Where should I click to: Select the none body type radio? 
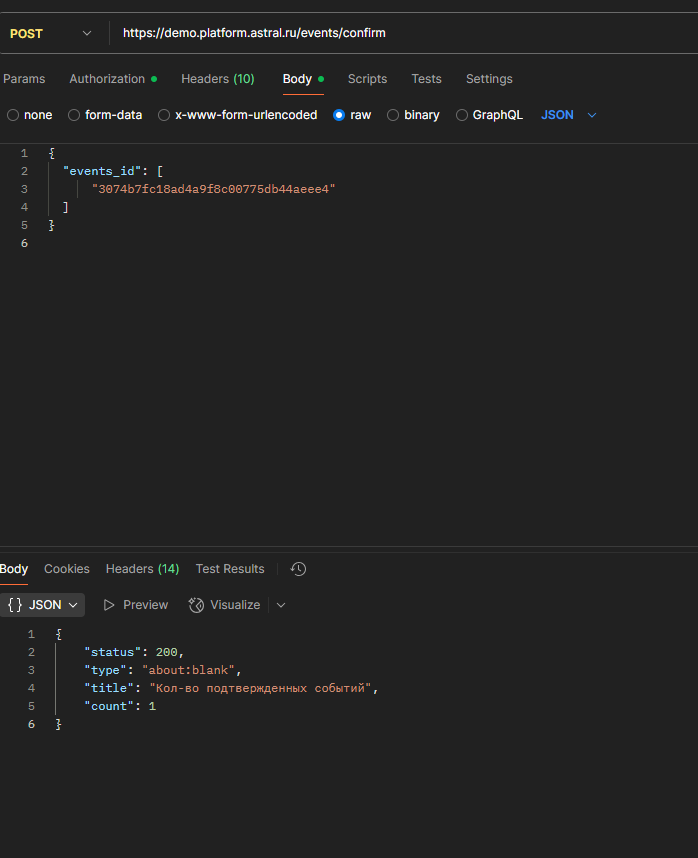pyautogui.click(x=13, y=115)
